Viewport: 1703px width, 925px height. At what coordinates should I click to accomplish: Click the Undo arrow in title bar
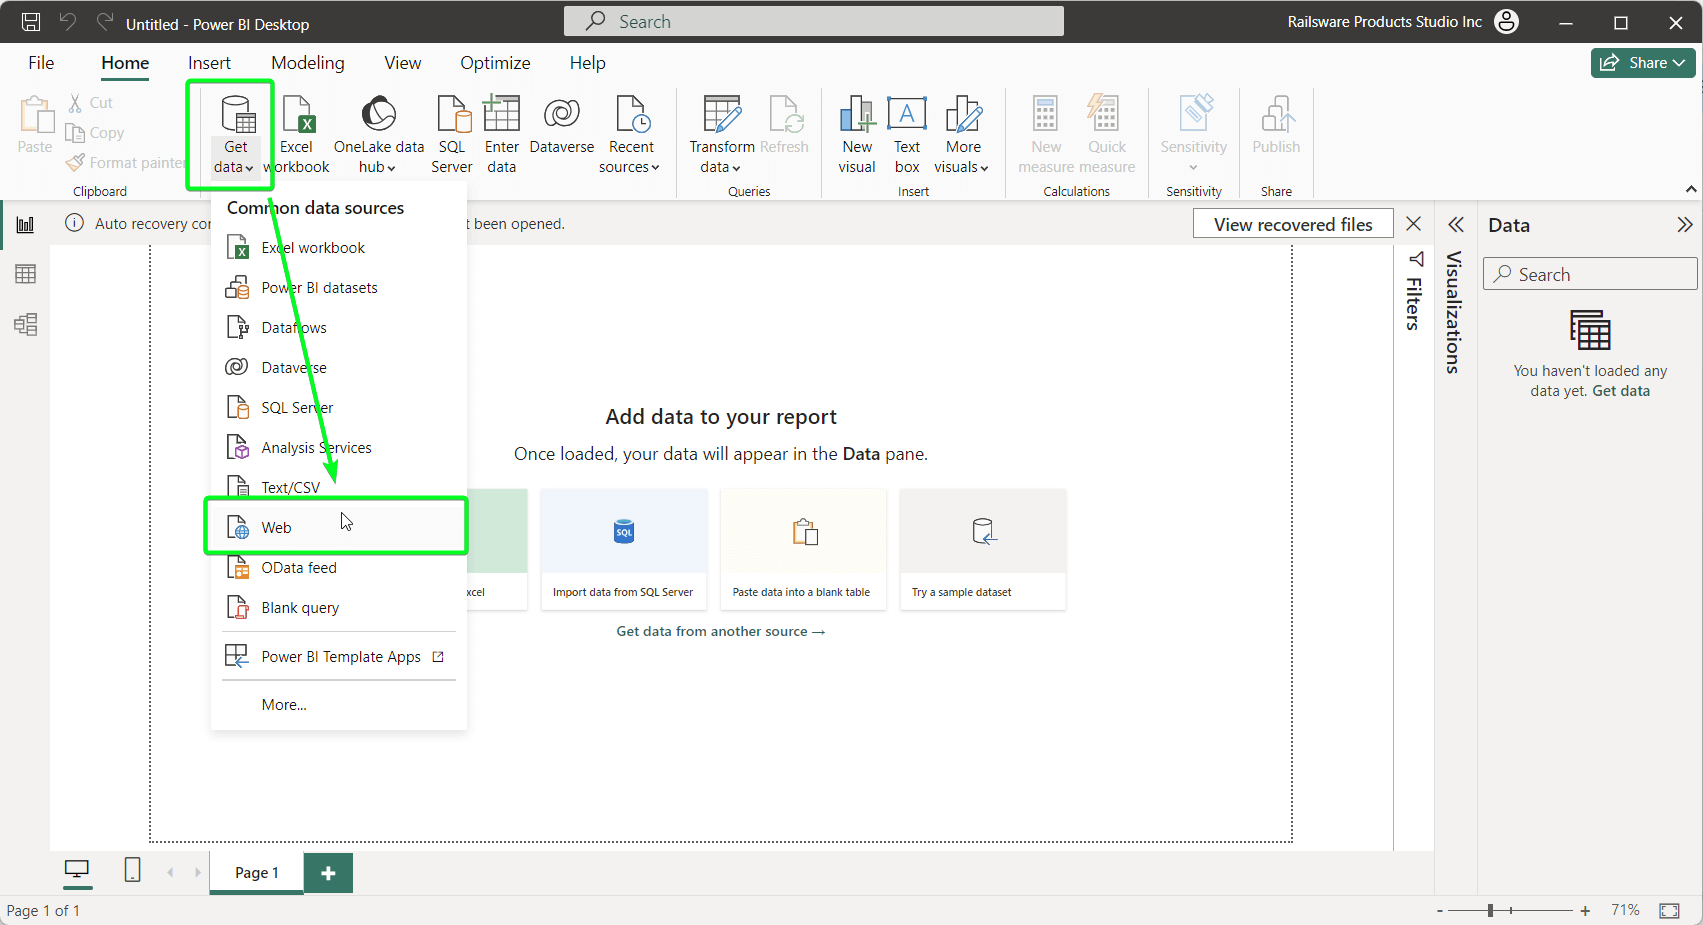click(67, 22)
